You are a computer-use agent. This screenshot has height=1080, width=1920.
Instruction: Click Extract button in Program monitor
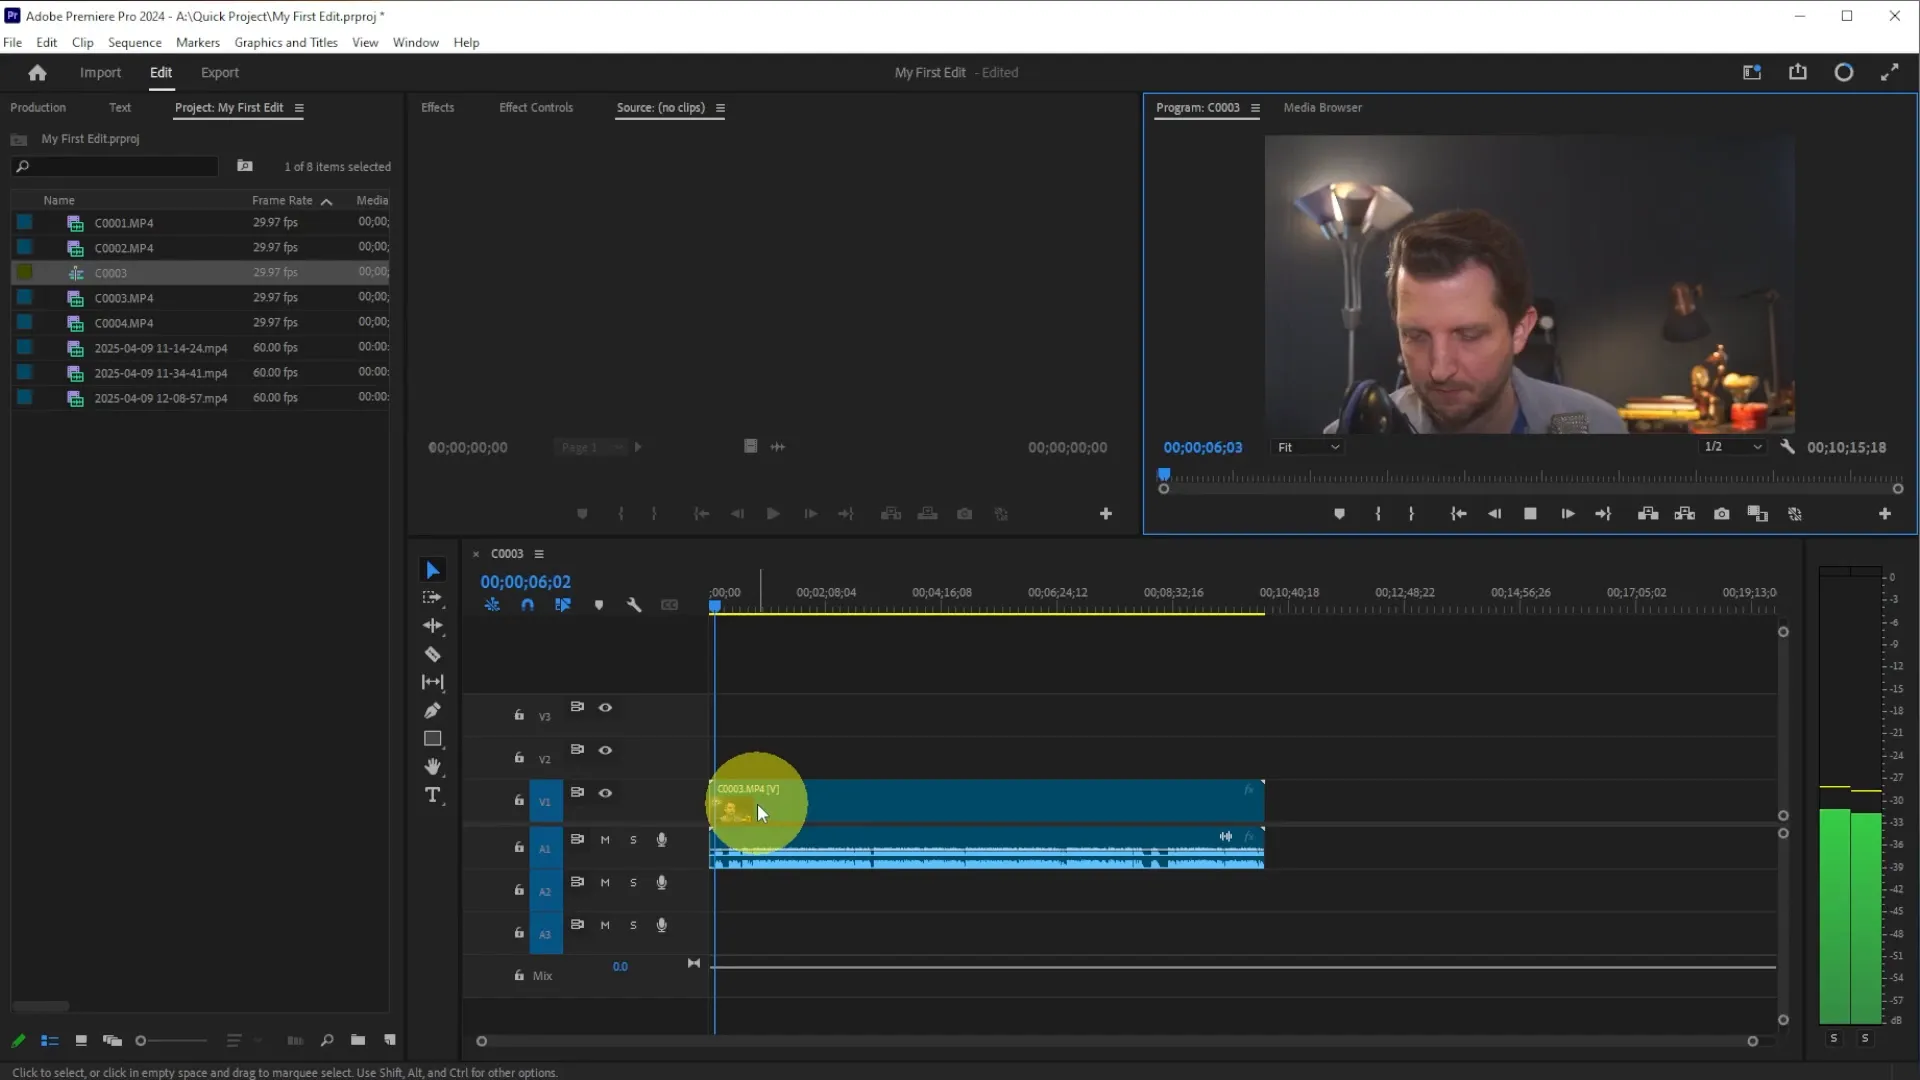pyautogui.click(x=1685, y=514)
